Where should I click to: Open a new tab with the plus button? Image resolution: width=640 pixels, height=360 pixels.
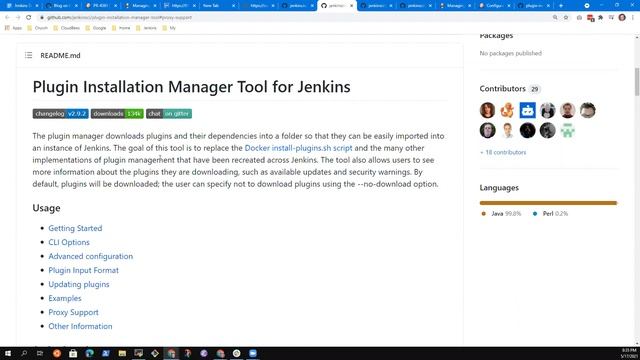tap(561, 6)
